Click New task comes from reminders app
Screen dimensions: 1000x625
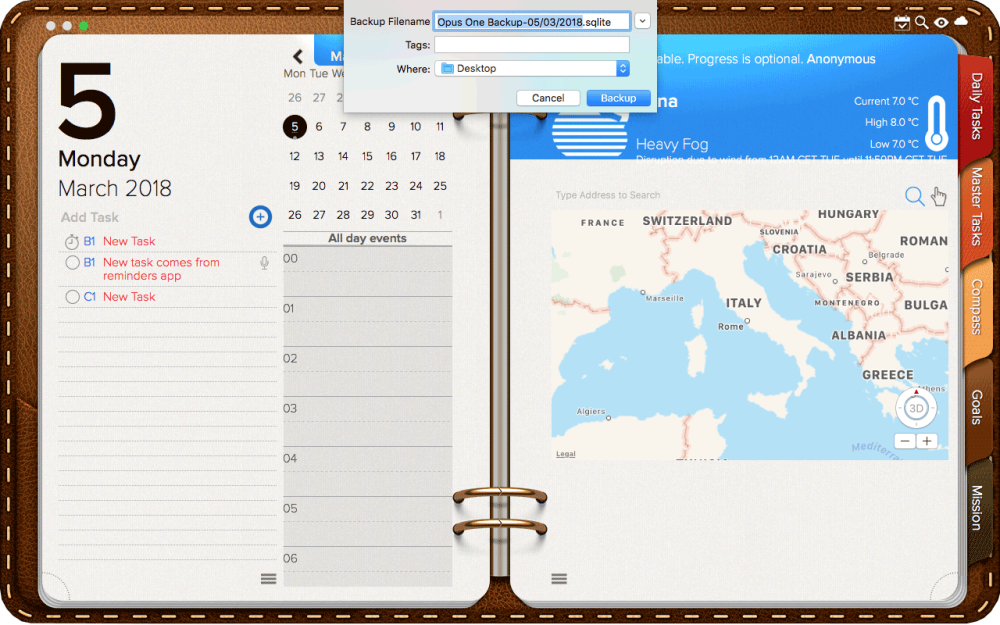tap(161, 269)
